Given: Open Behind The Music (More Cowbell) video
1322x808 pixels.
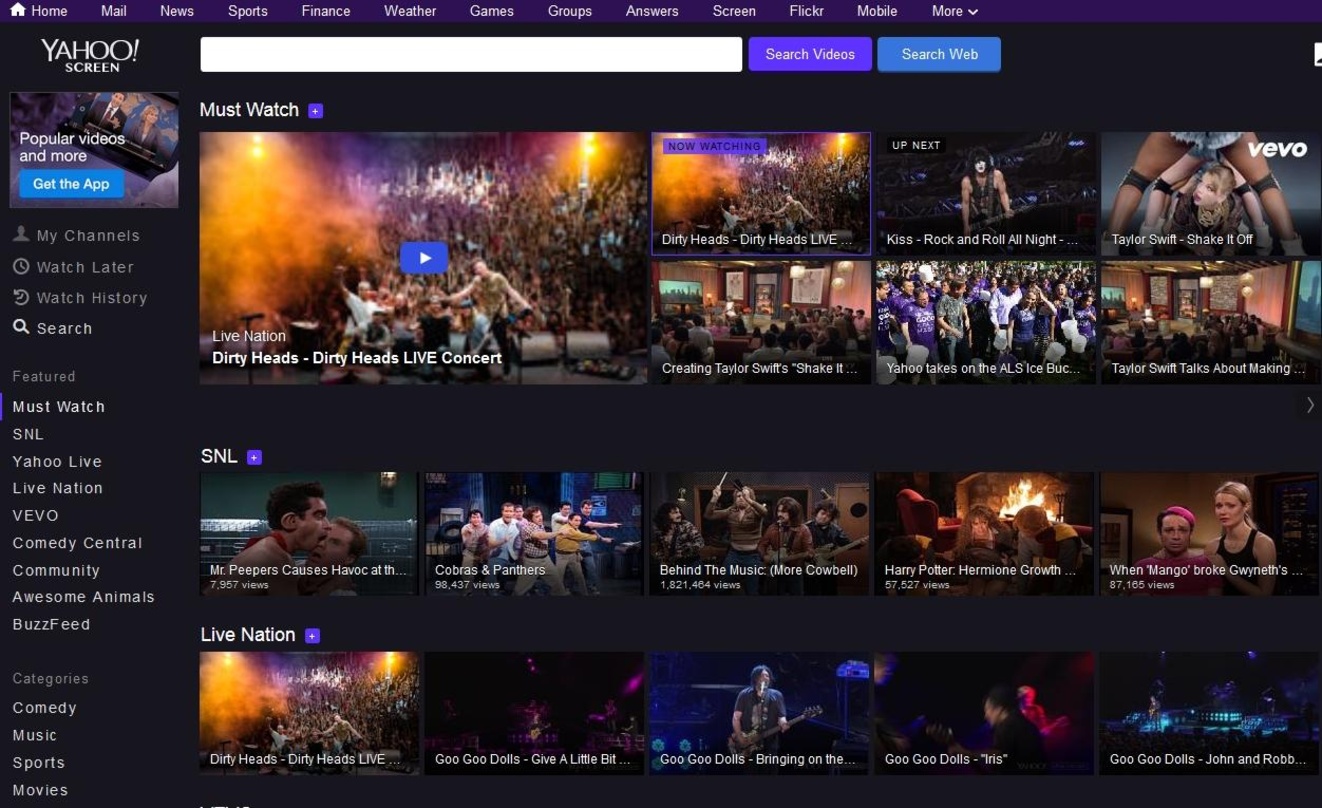Looking at the screenshot, I should click(759, 534).
